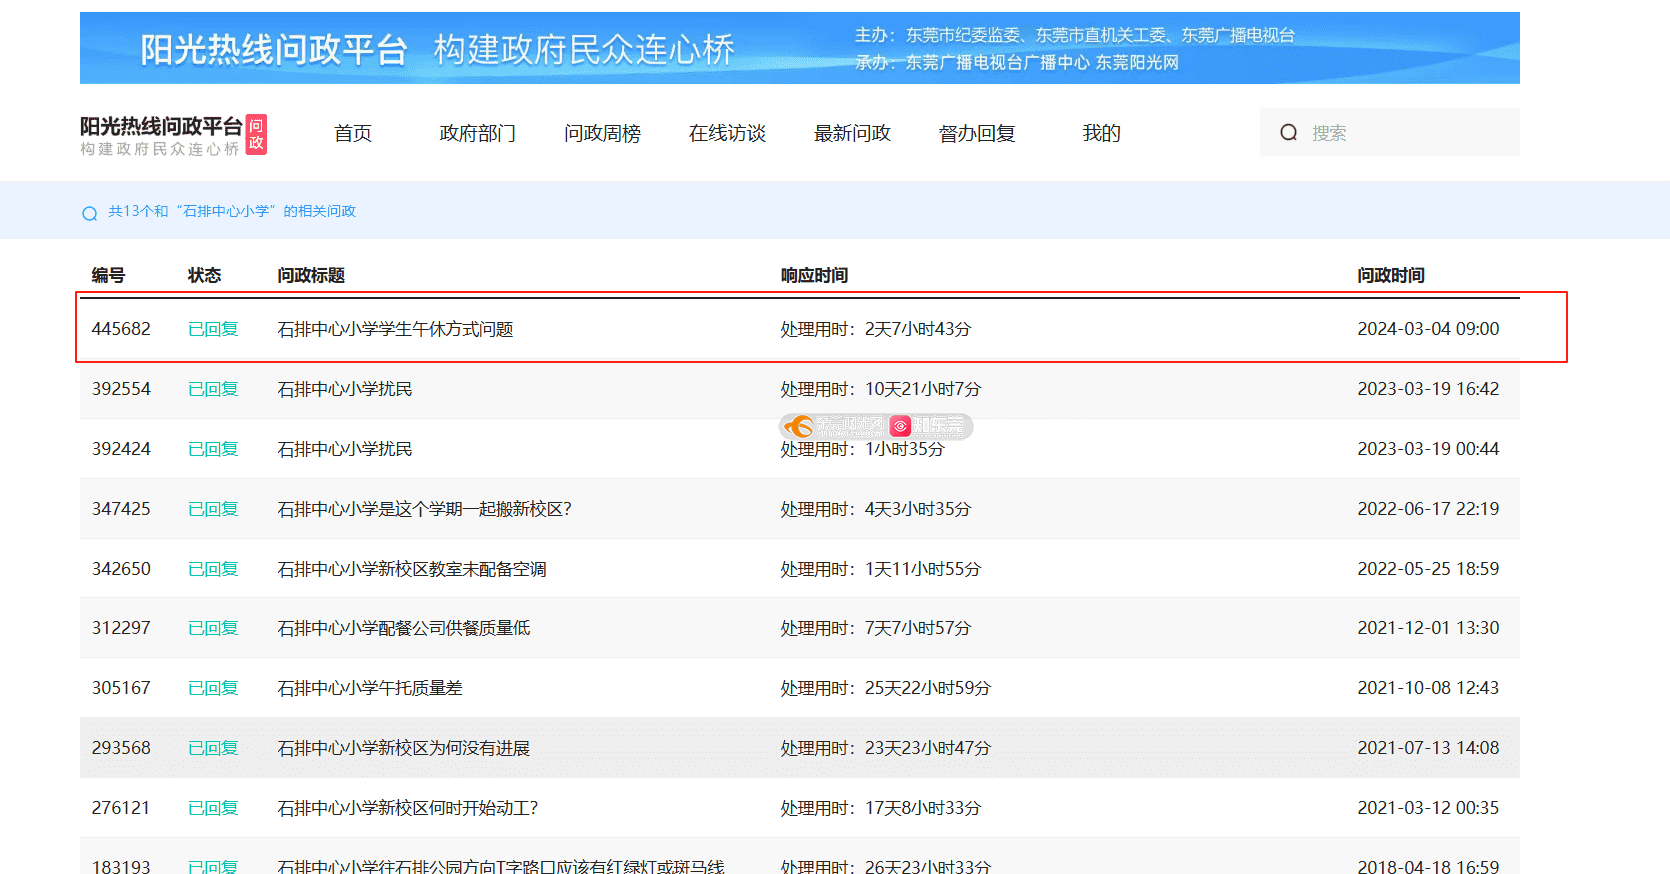Click the 问政 red badge icon
The width and height of the screenshot is (1670, 874).
[256, 134]
